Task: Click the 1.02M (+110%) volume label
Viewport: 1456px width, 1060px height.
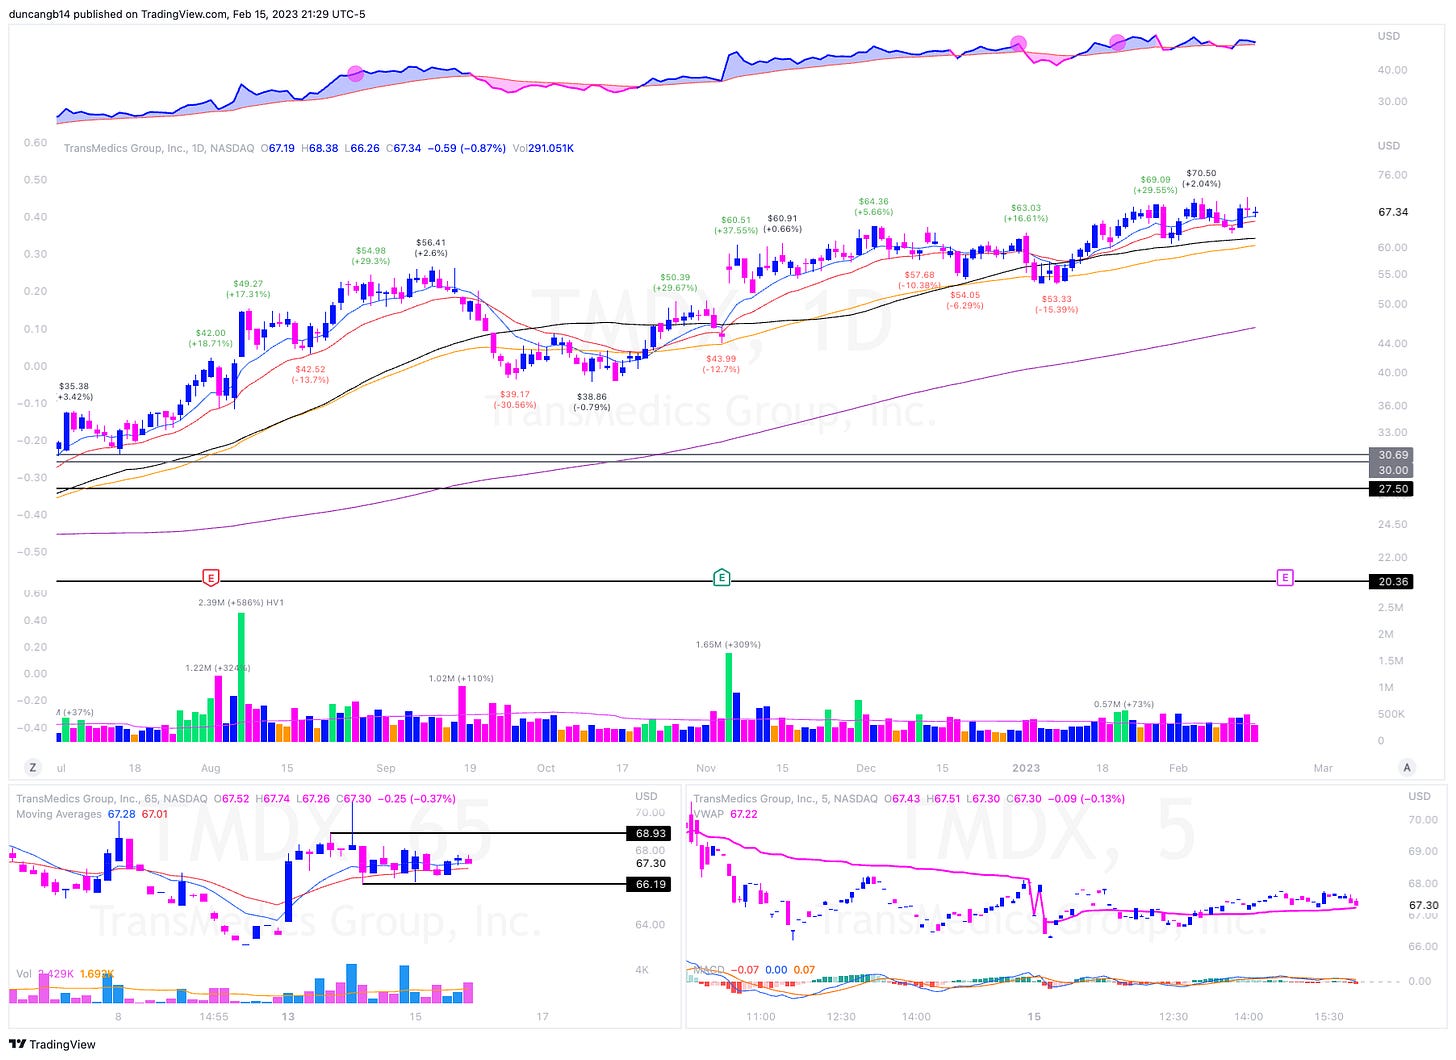Action: click(x=461, y=678)
